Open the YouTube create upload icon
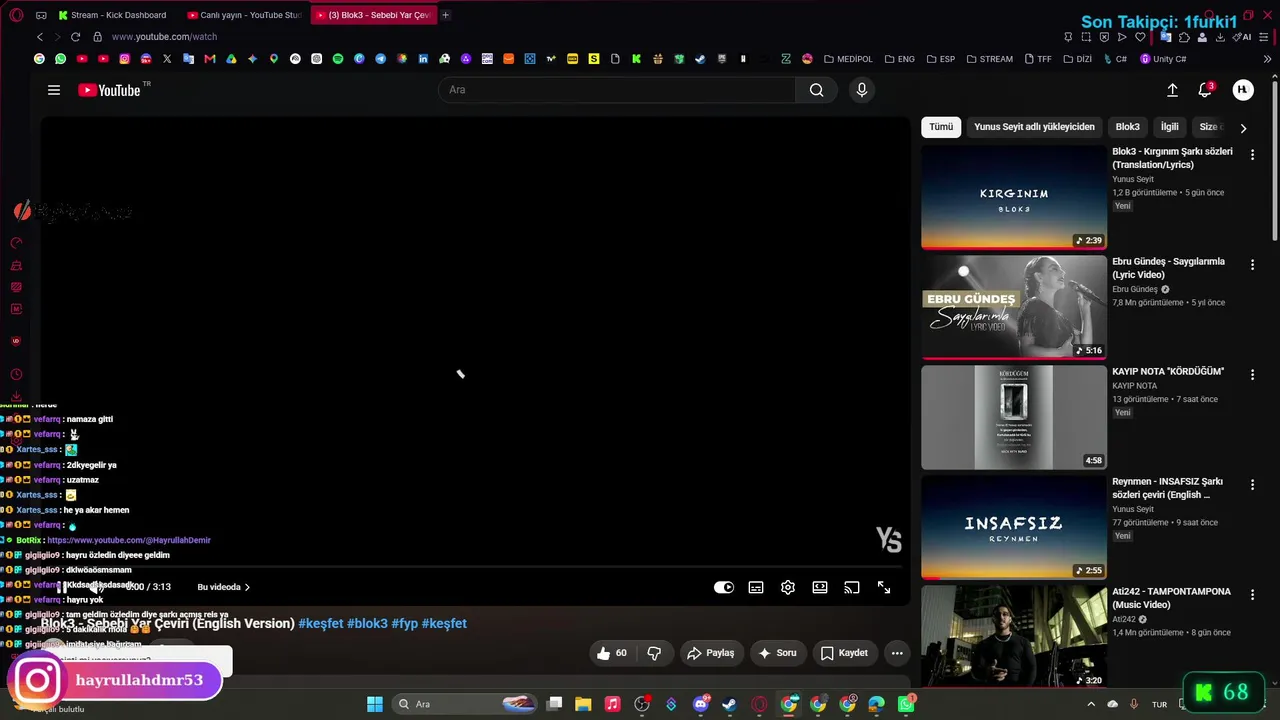1280x720 pixels. (x=1172, y=90)
